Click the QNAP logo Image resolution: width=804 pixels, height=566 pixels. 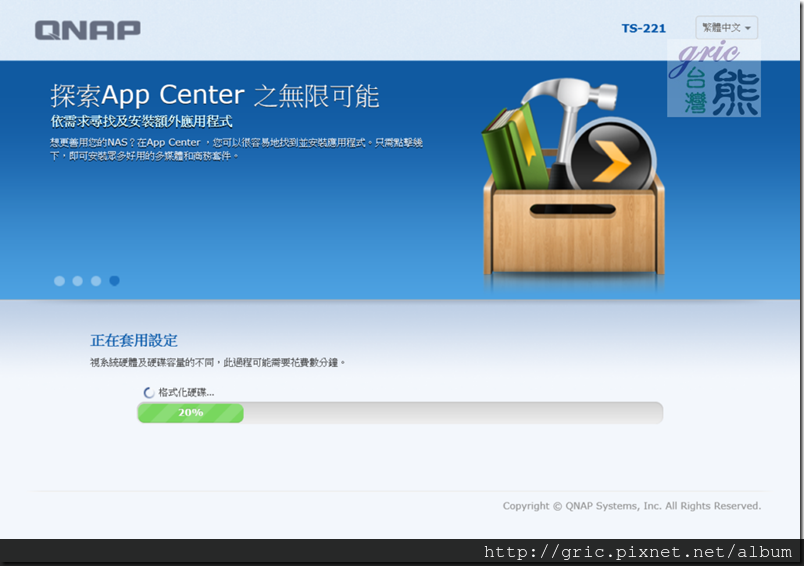(x=88, y=30)
